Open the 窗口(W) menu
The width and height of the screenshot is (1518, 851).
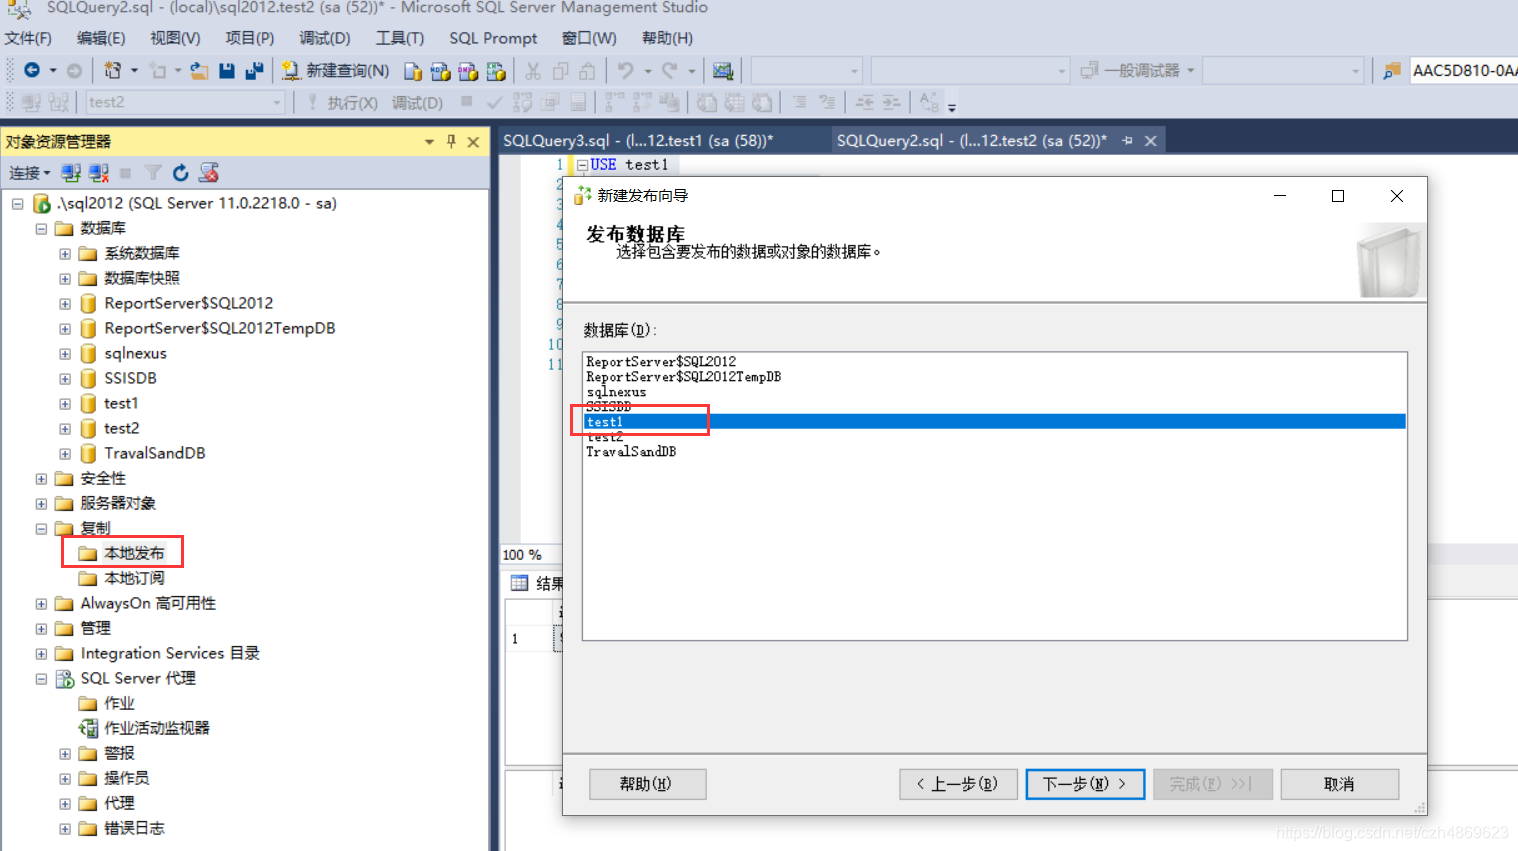(589, 38)
